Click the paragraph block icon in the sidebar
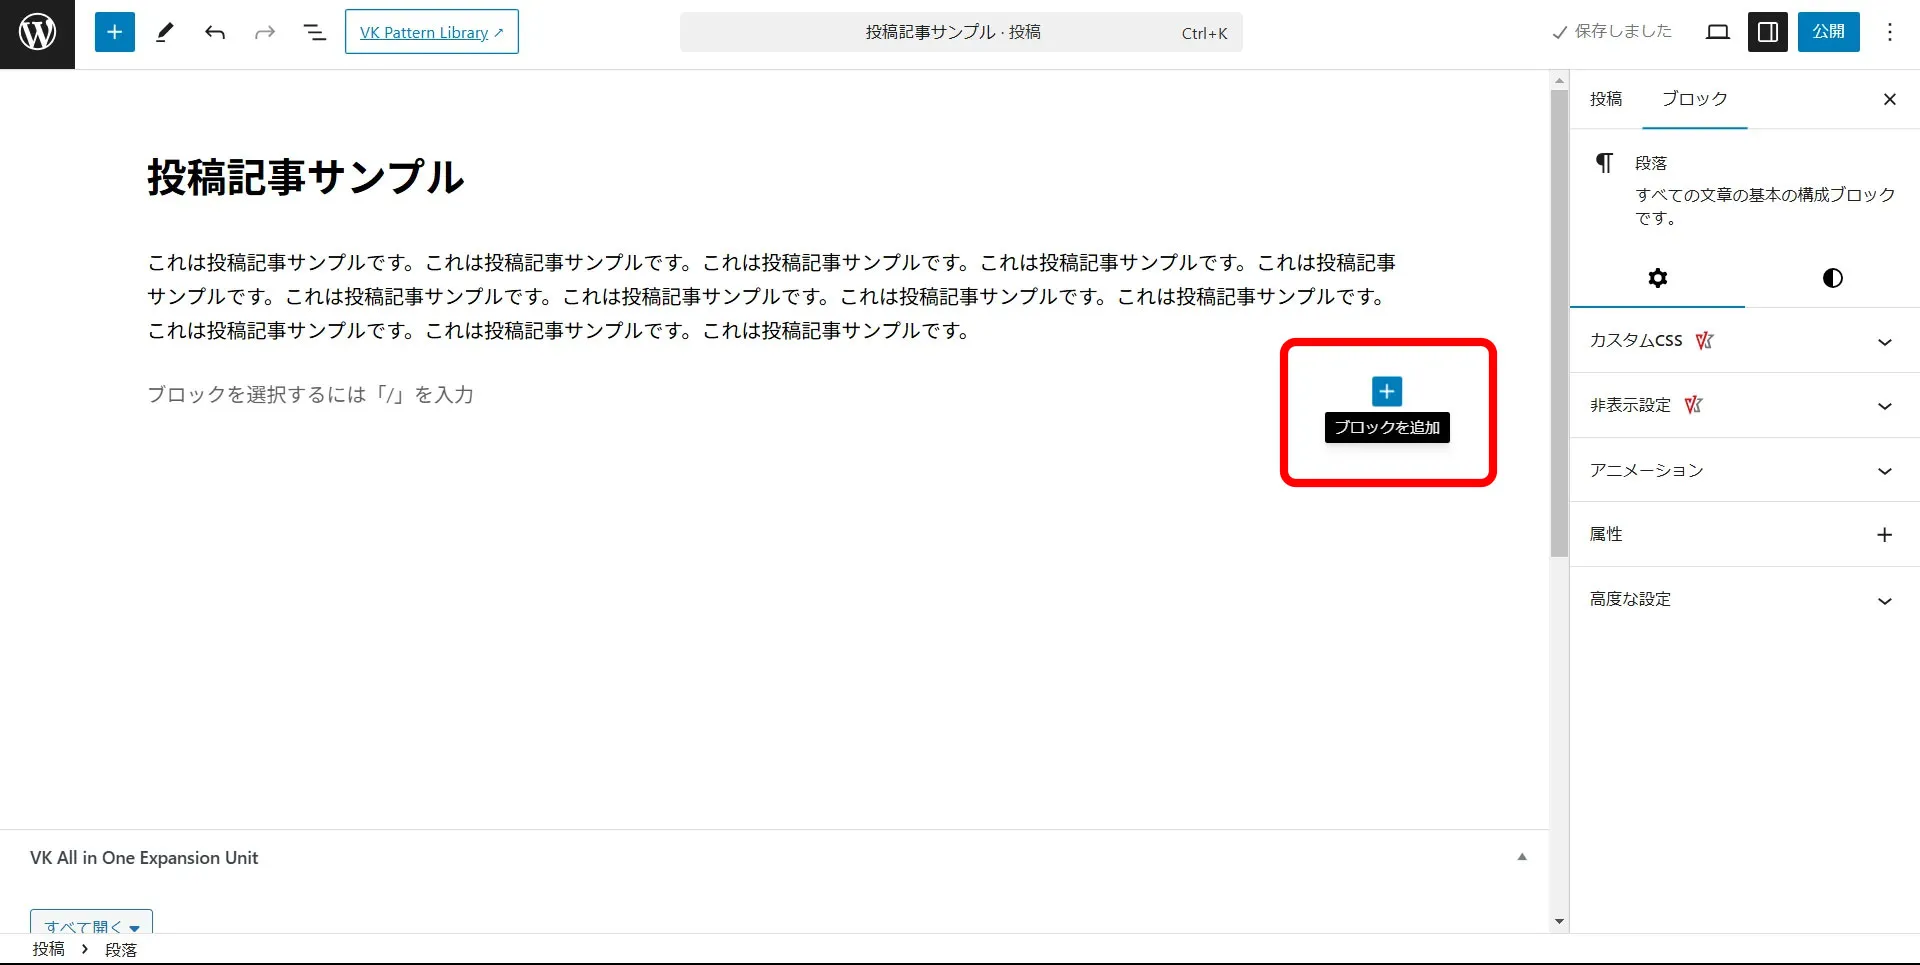1920x965 pixels. (1605, 162)
